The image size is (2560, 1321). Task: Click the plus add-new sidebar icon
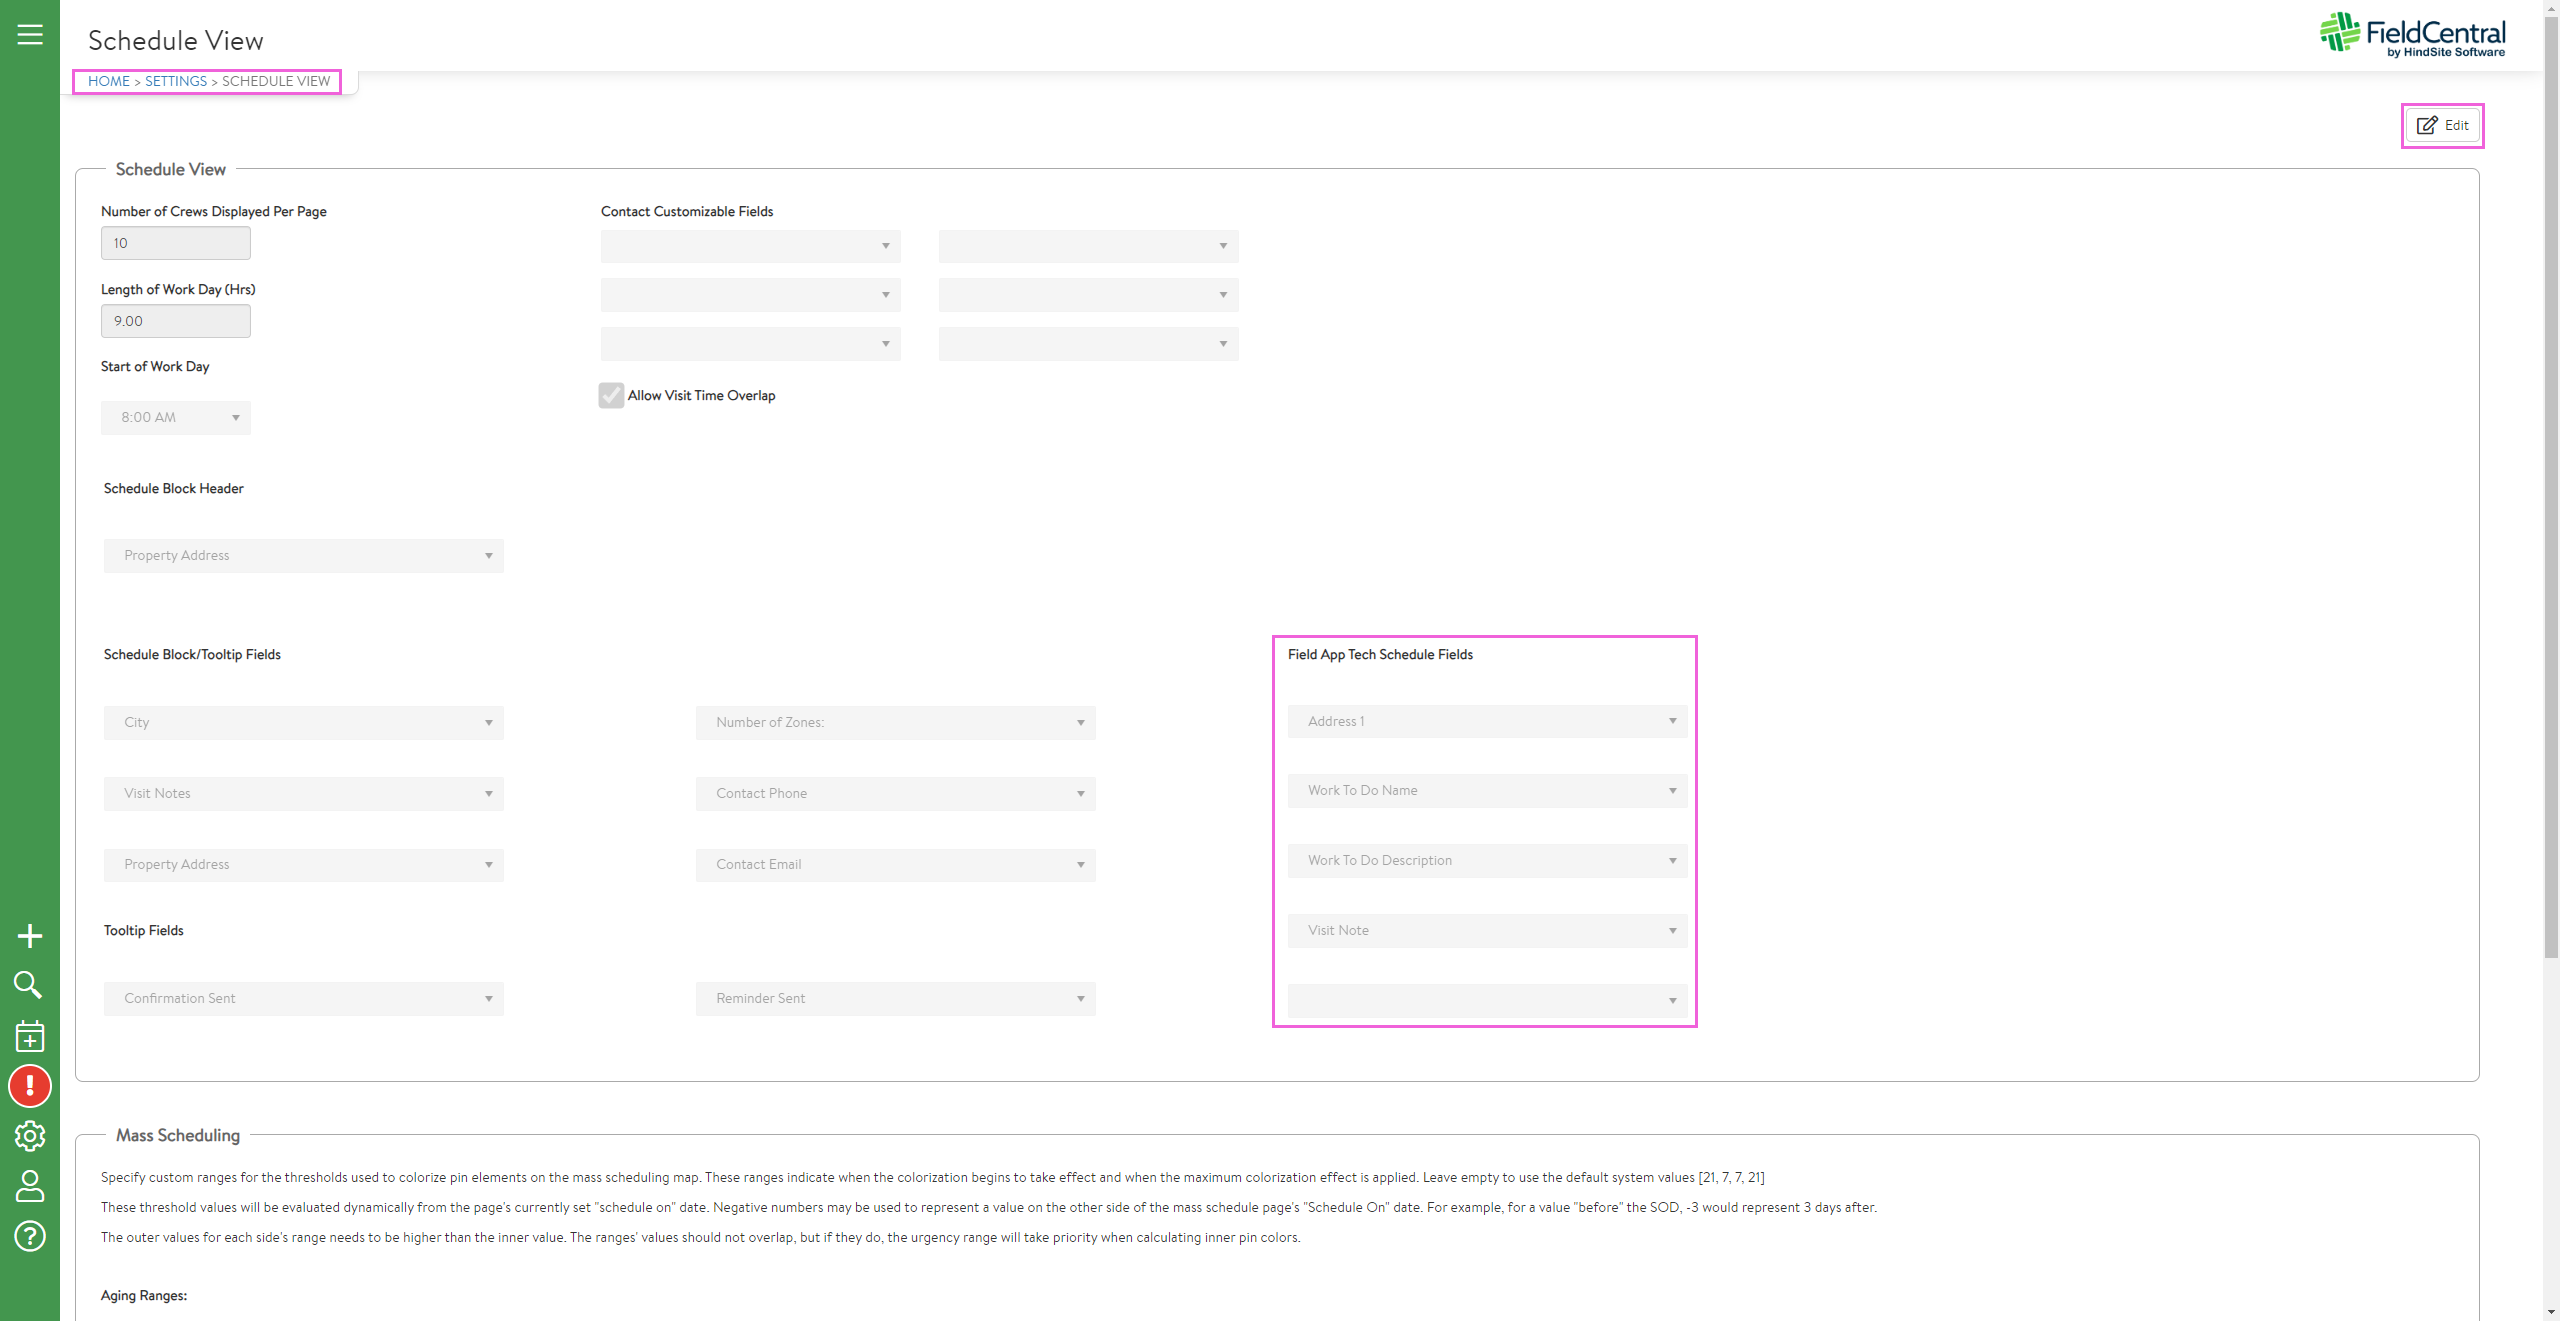(30, 936)
